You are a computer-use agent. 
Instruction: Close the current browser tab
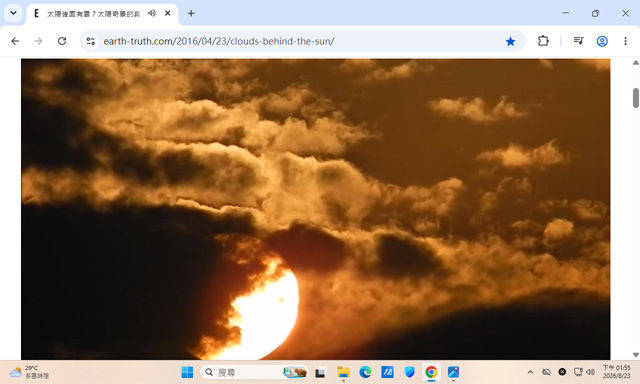[167, 13]
